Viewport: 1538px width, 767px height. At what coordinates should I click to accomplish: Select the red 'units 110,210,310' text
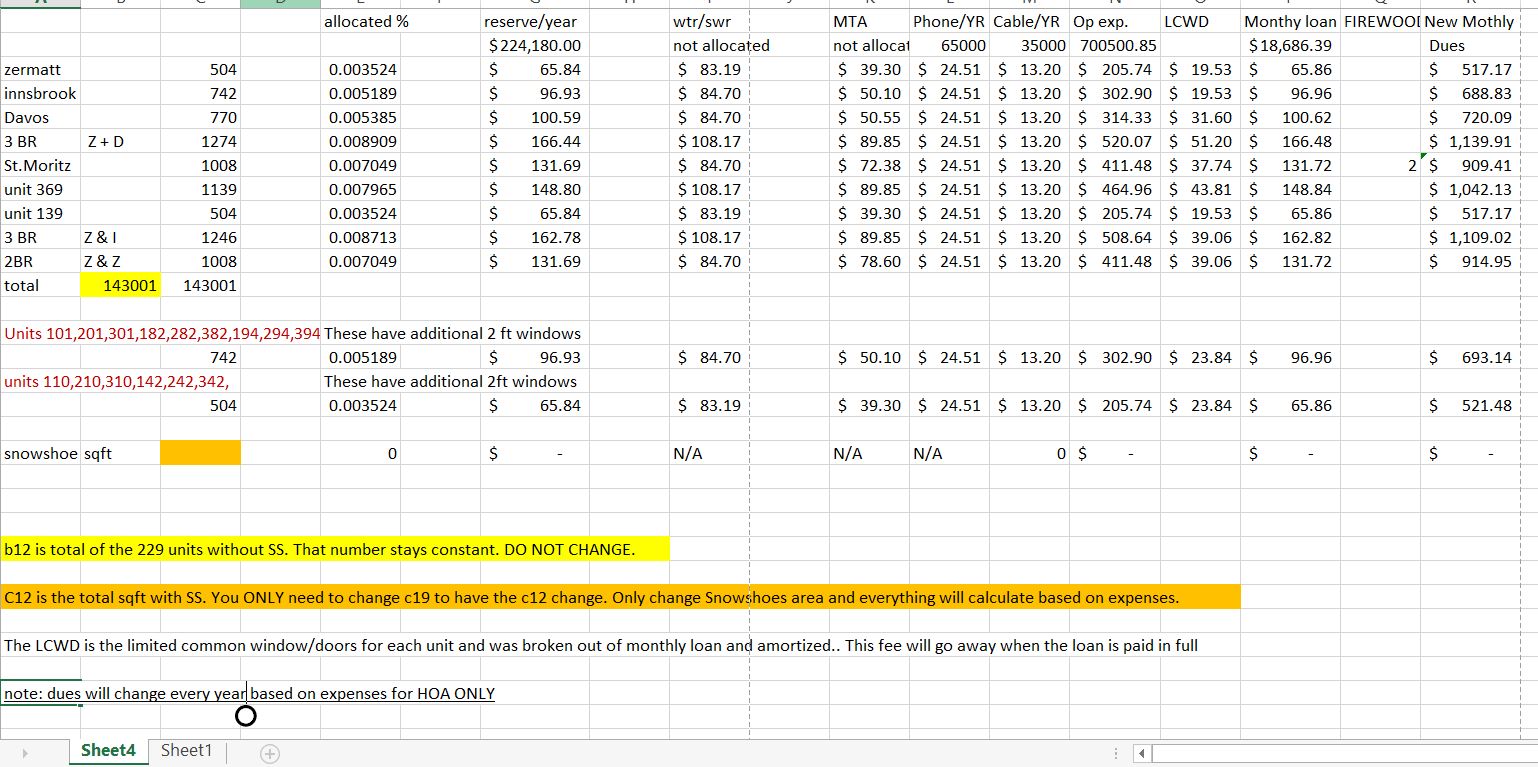tap(116, 382)
